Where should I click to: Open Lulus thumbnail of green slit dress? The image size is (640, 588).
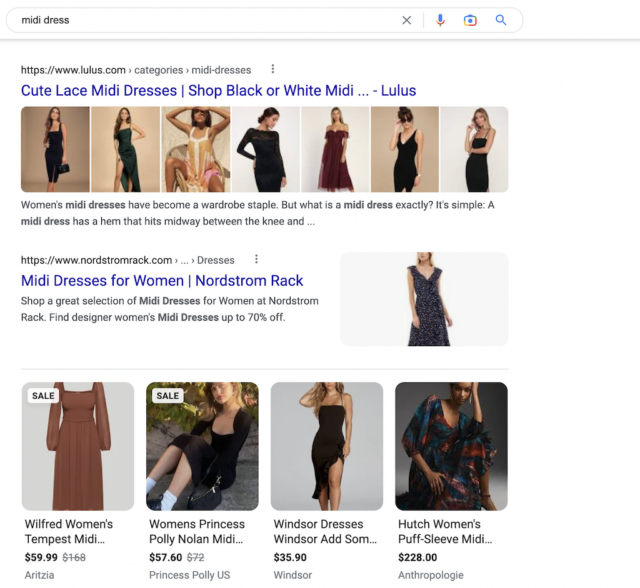pos(125,149)
